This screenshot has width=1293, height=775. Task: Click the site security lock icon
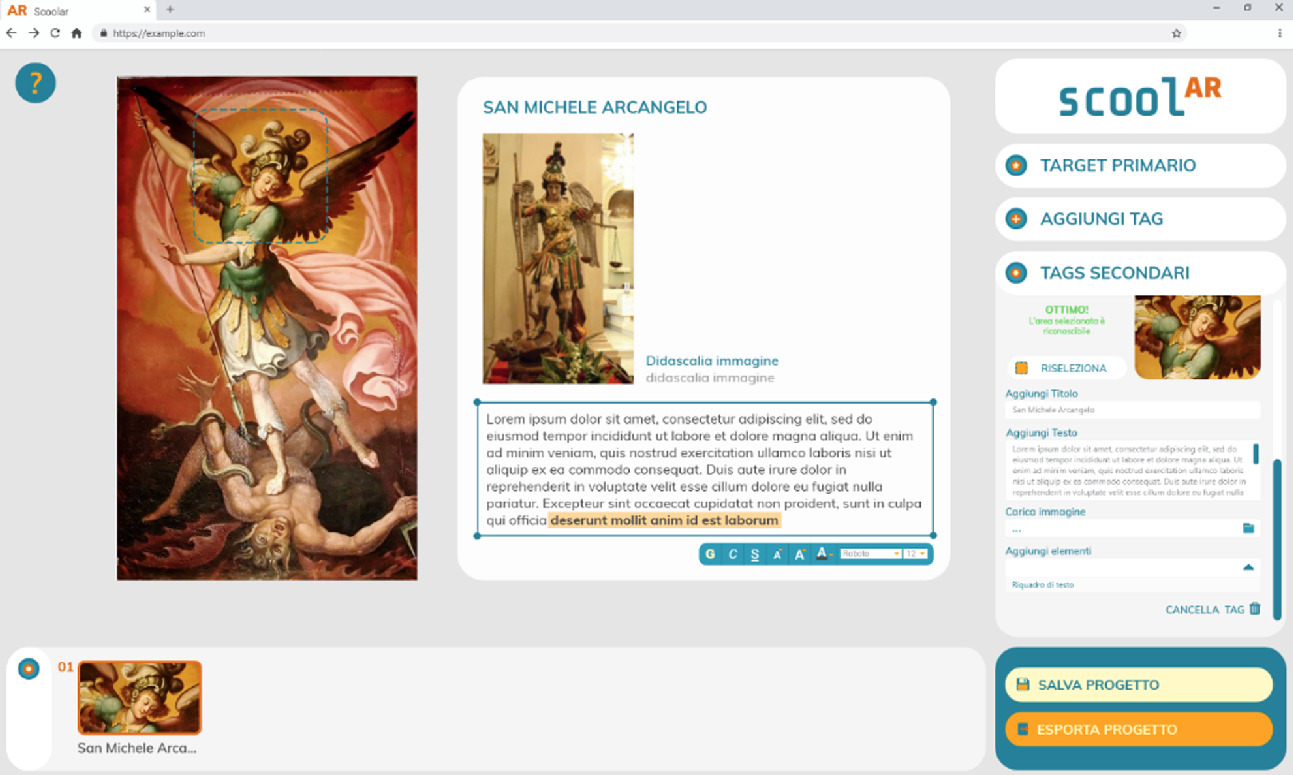point(102,33)
